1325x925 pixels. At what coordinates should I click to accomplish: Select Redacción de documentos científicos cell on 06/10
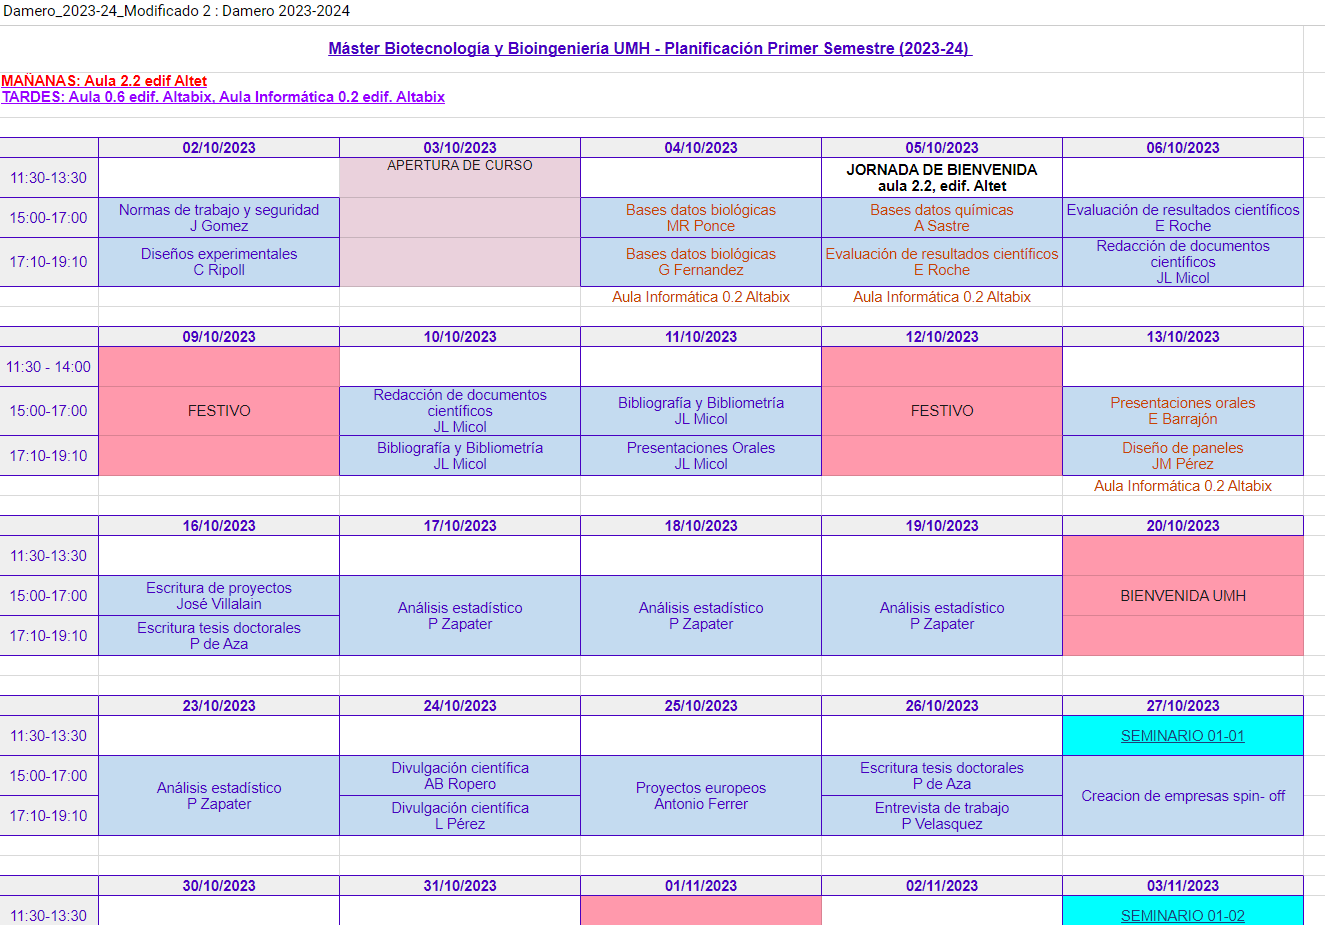coord(1183,262)
